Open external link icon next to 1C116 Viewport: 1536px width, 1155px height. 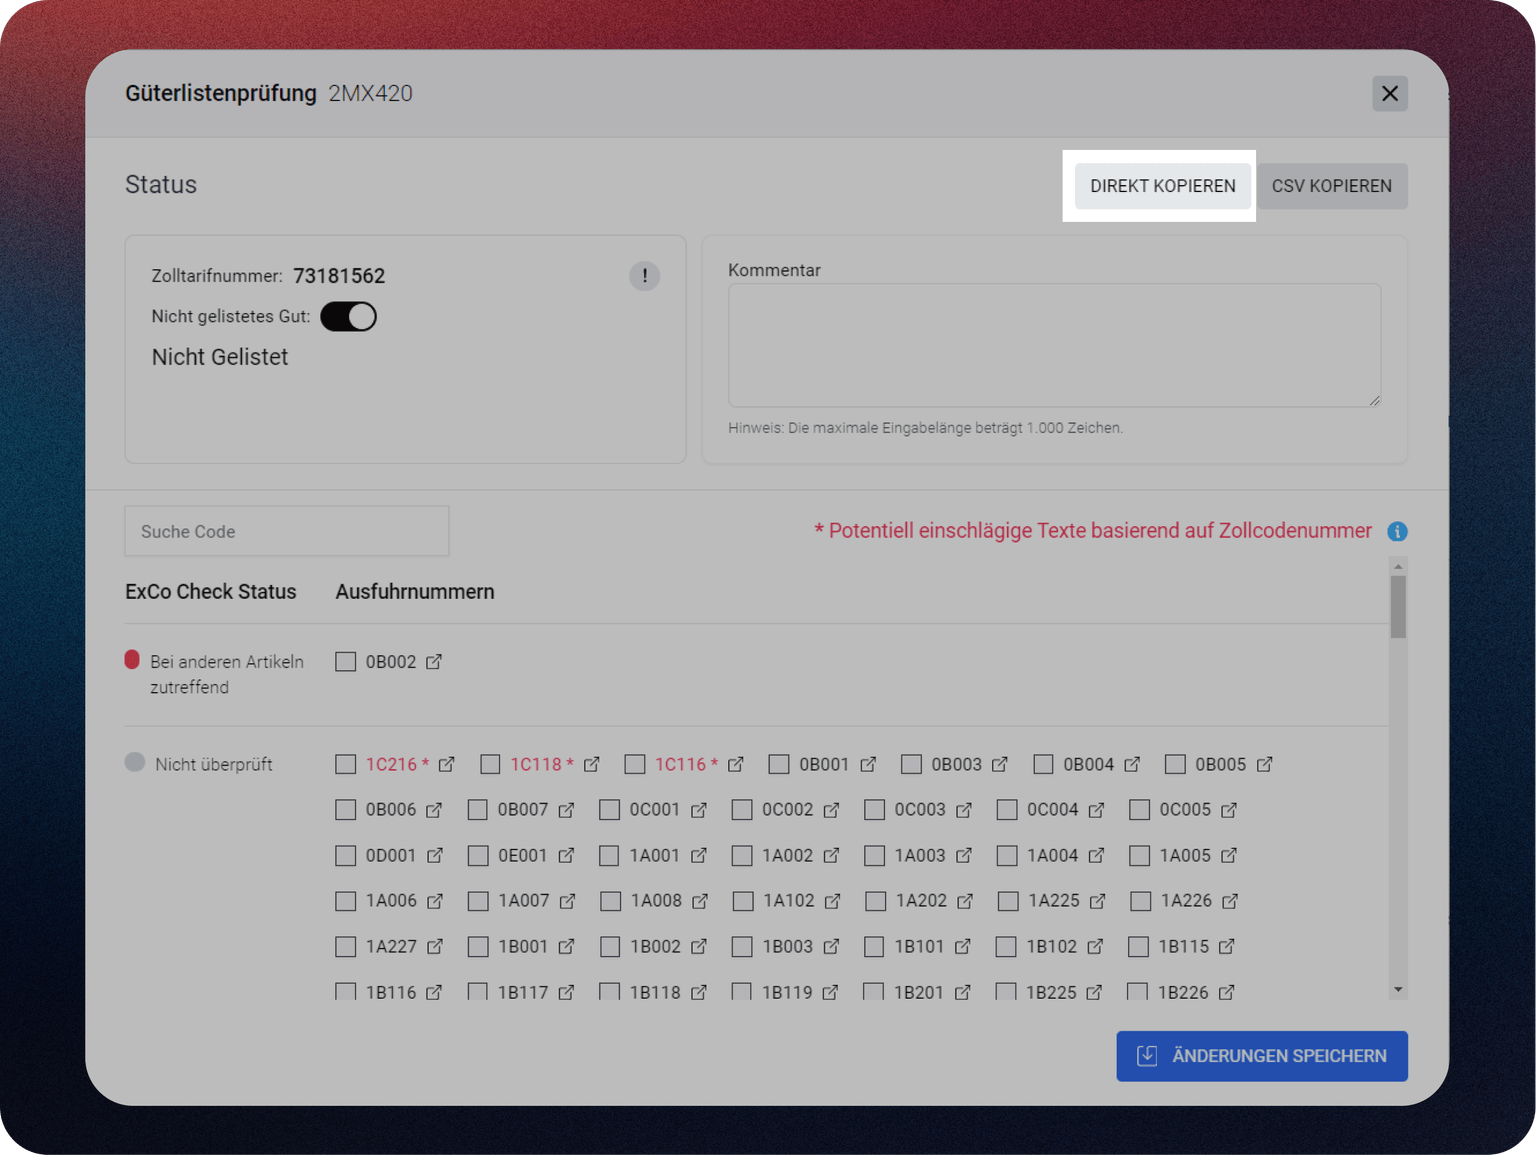pyautogui.click(x=736, y=764)
